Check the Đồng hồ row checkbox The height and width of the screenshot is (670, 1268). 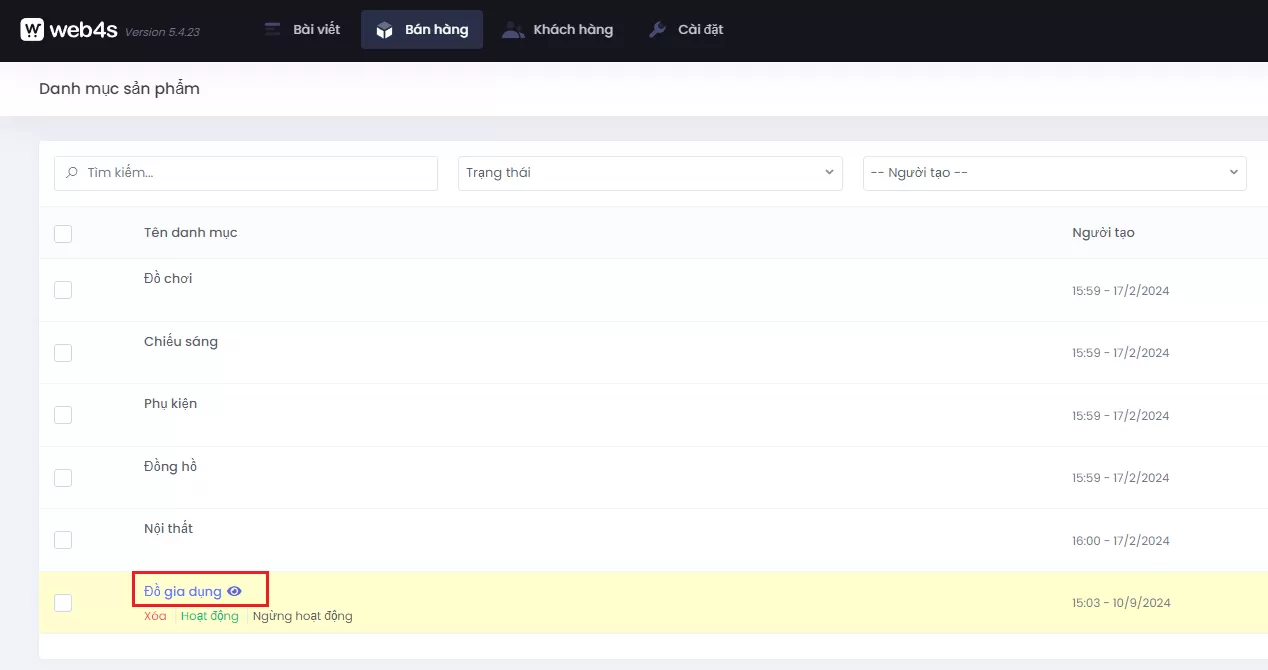click(x=63, y=478)
